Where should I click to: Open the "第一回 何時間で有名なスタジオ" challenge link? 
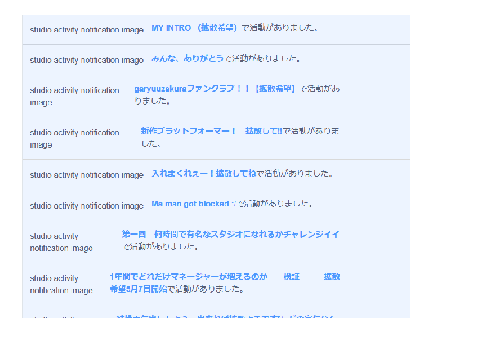pyautogui.click(x=230, y=234)
